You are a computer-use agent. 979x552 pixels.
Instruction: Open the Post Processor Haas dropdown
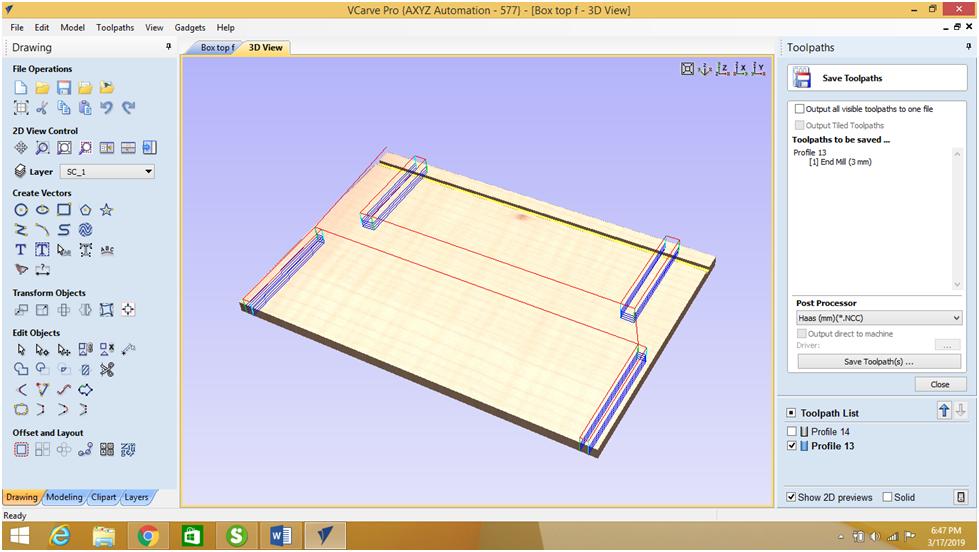tap(878, 318)
